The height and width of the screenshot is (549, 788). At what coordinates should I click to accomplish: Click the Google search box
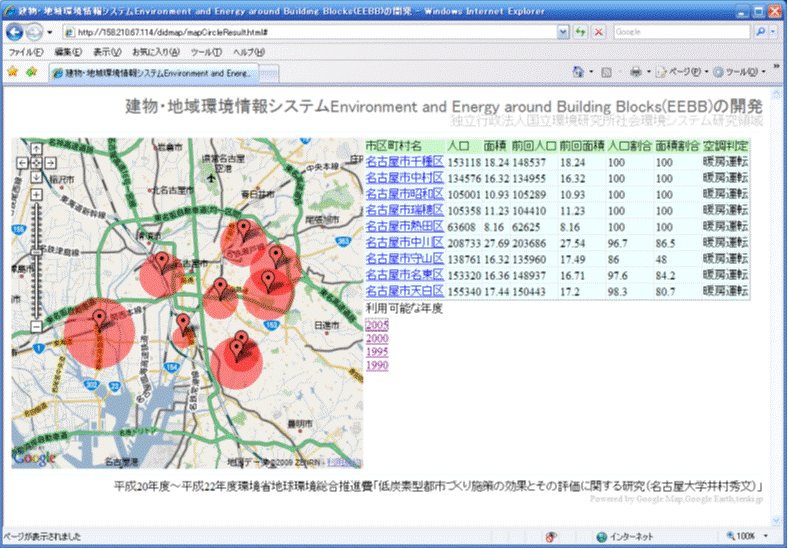[x=681, y=32]
